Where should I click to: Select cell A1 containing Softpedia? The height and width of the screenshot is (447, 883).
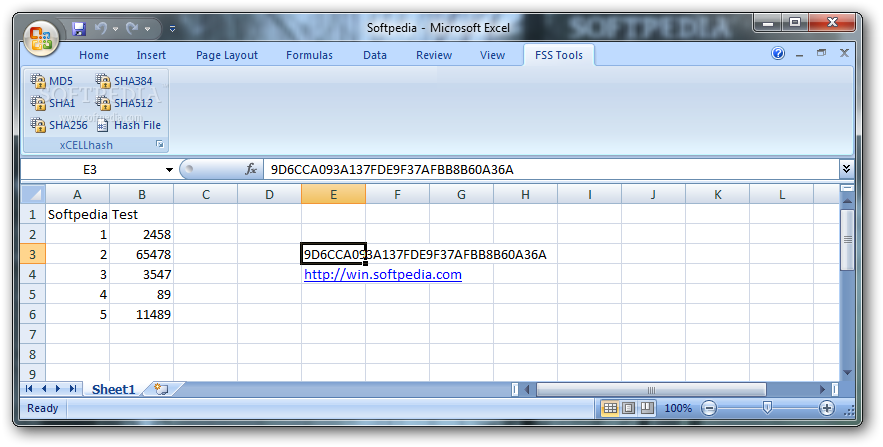pyautogui.click(x=78, y=214)
